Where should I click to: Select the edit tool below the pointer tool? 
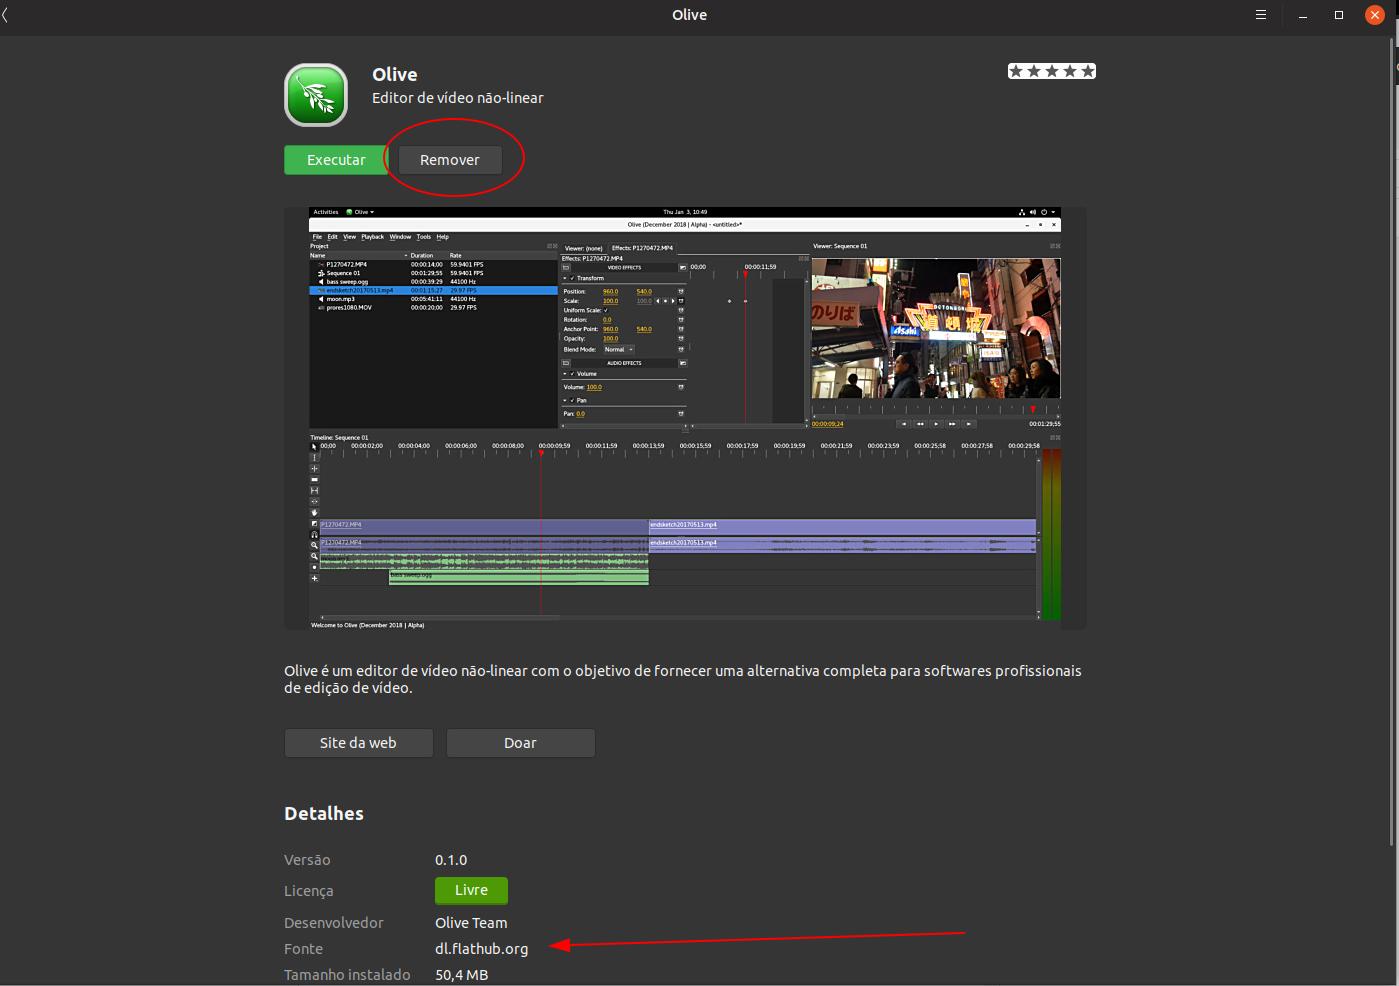[x=313, y=458]
